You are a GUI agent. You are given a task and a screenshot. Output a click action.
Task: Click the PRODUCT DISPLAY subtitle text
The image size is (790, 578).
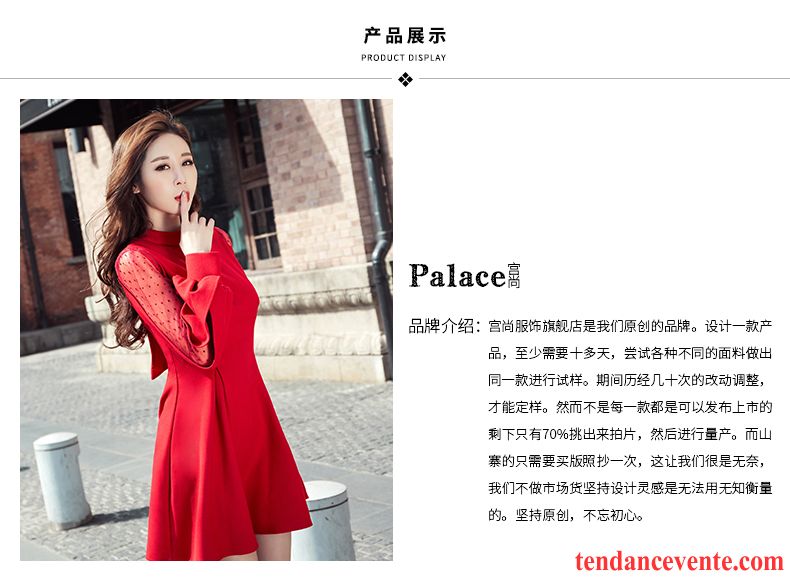(x=404, y=58)
